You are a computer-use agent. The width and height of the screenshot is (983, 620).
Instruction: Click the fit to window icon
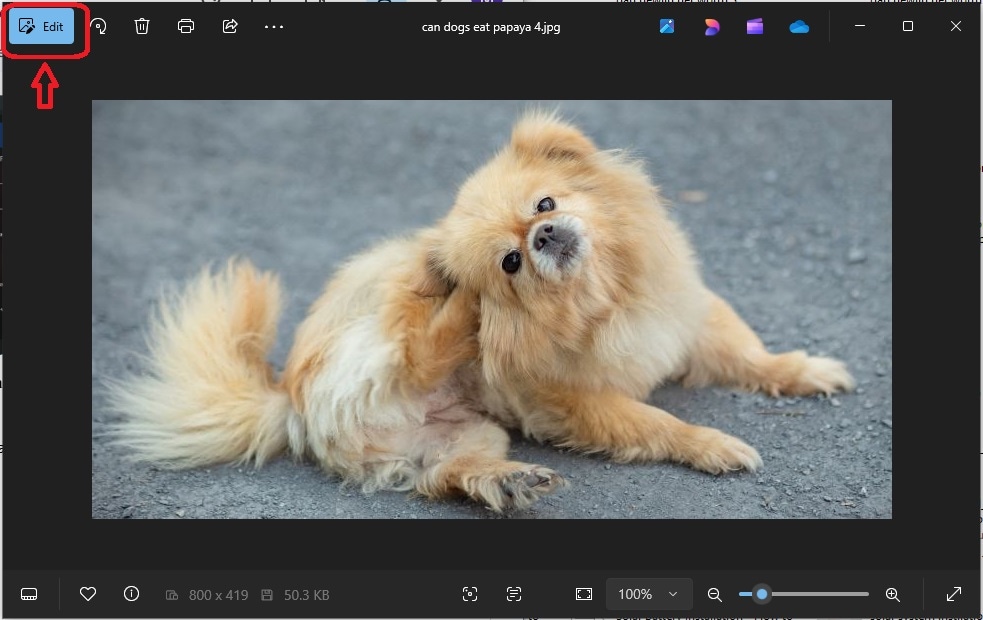click(584, 594)
